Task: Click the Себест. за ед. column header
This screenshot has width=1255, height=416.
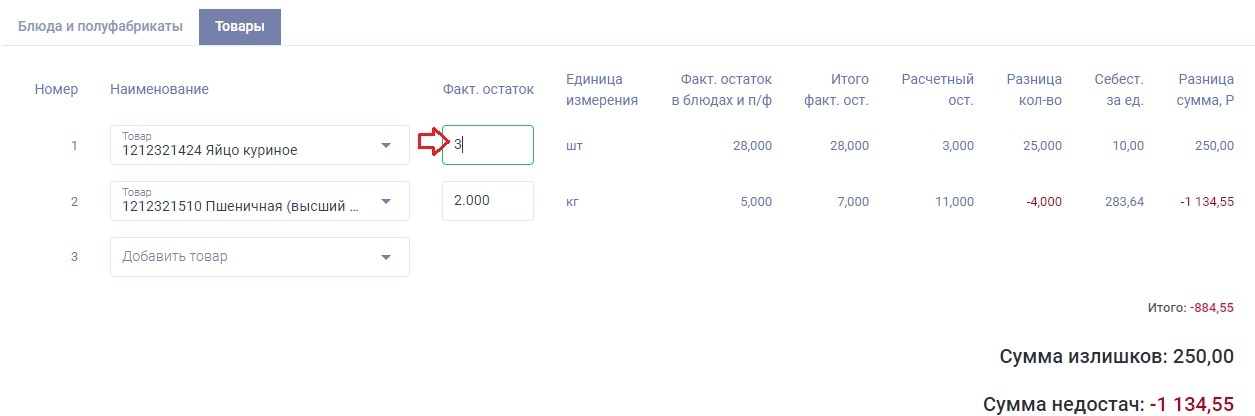Action: tap(1119, 89)
